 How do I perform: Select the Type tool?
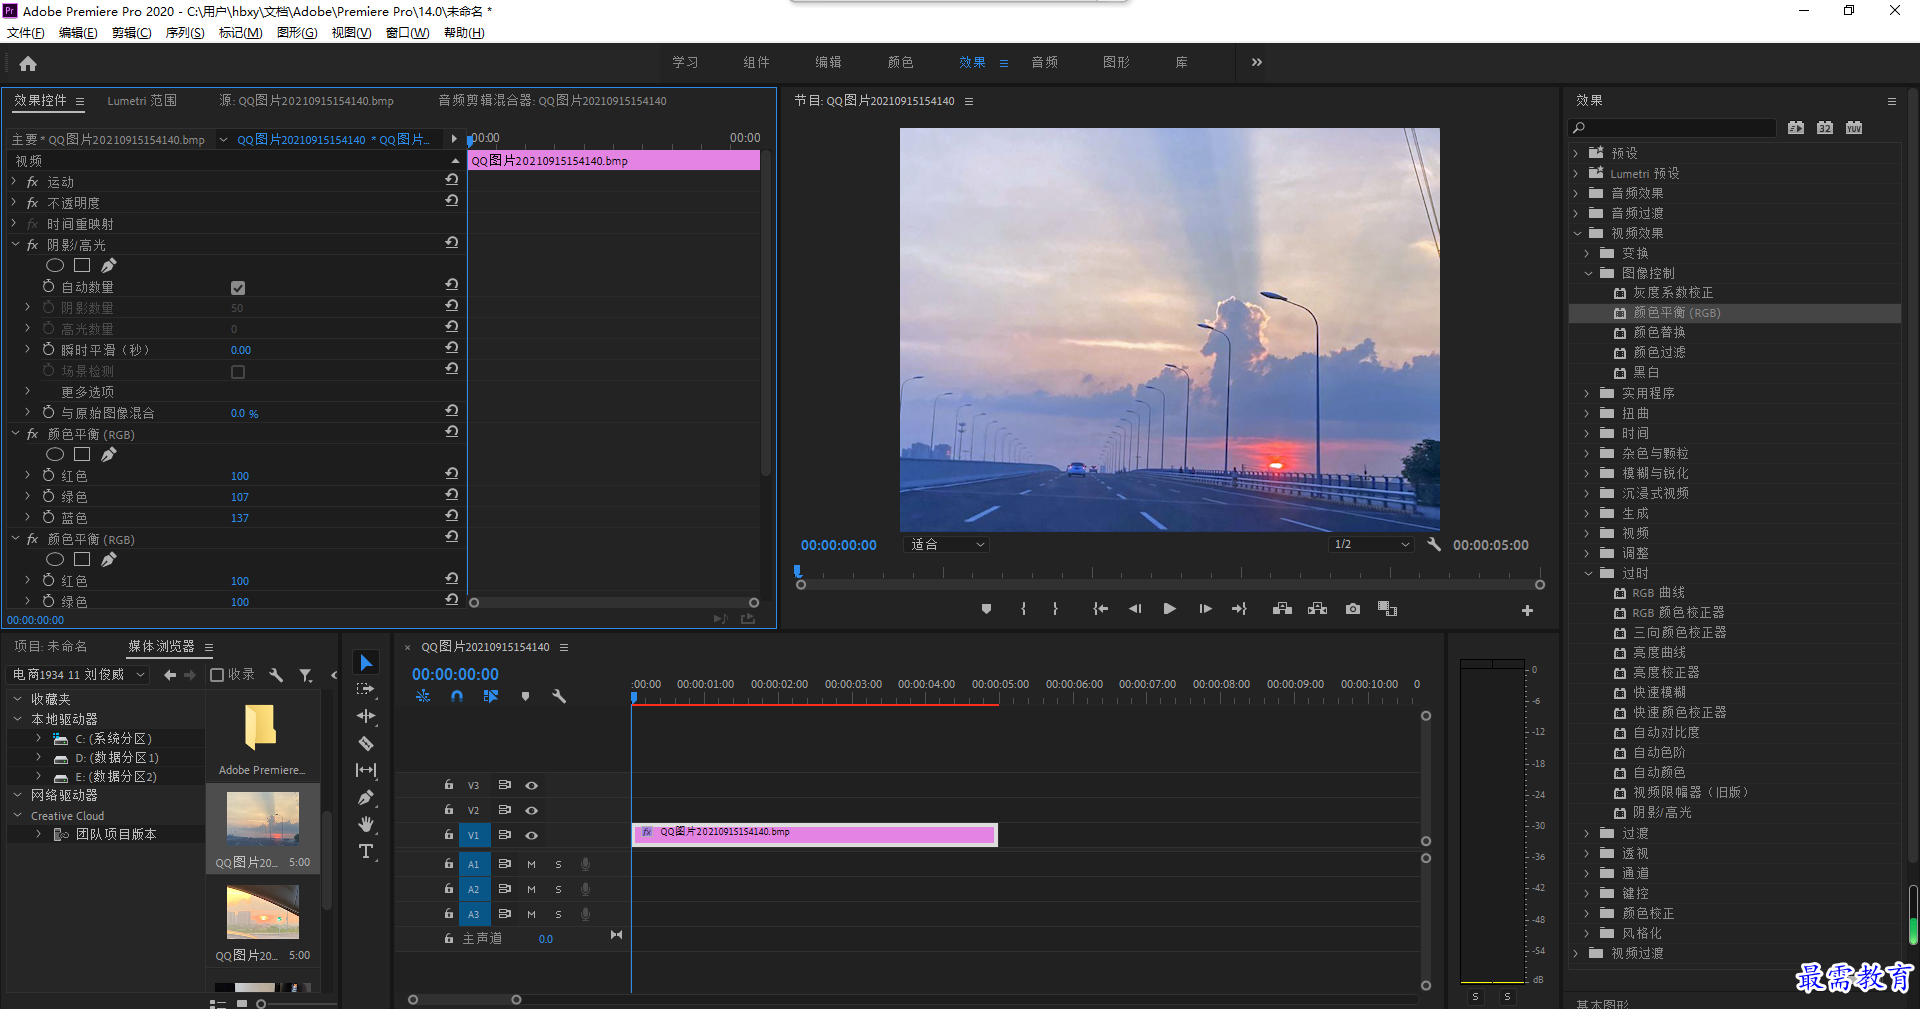[x=366, y=851]
